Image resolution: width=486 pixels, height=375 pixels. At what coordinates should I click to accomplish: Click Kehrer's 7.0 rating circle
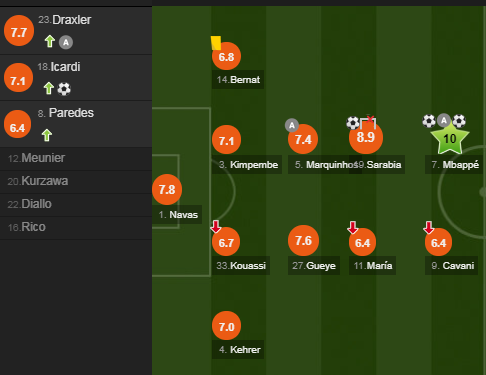click(227, 326)
